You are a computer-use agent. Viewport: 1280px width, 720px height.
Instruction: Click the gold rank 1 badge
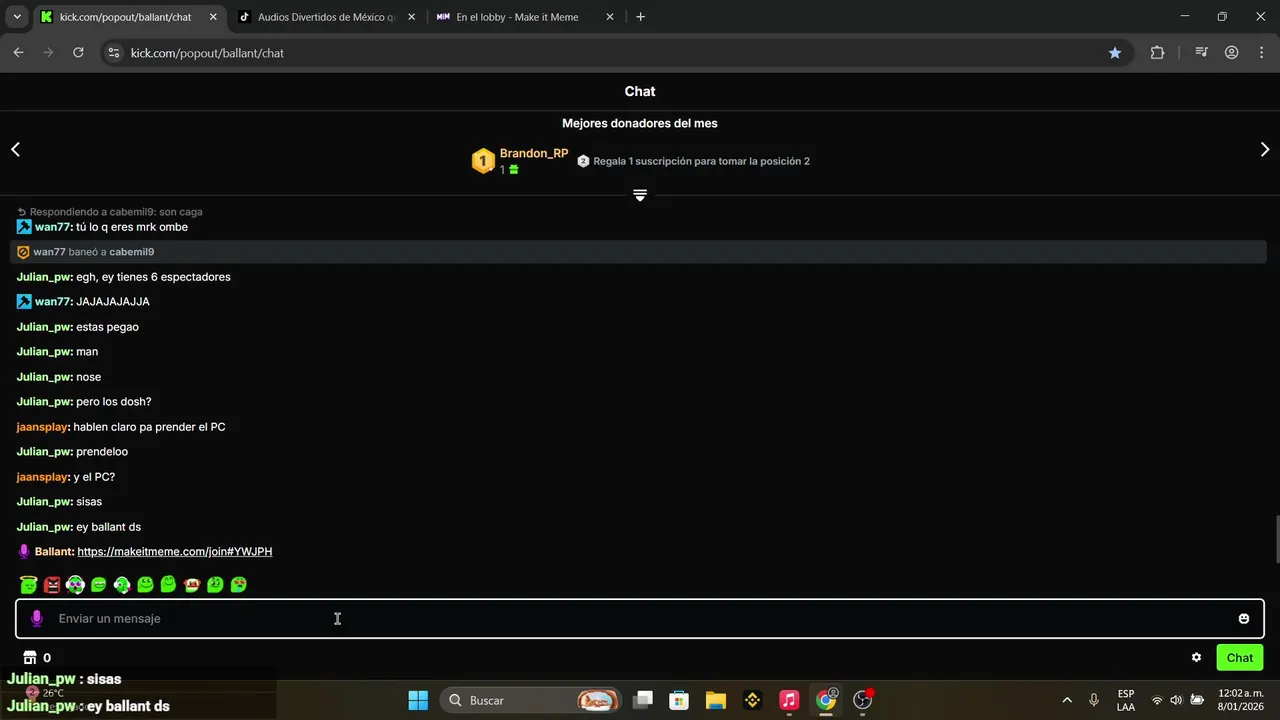coord(483,161)
